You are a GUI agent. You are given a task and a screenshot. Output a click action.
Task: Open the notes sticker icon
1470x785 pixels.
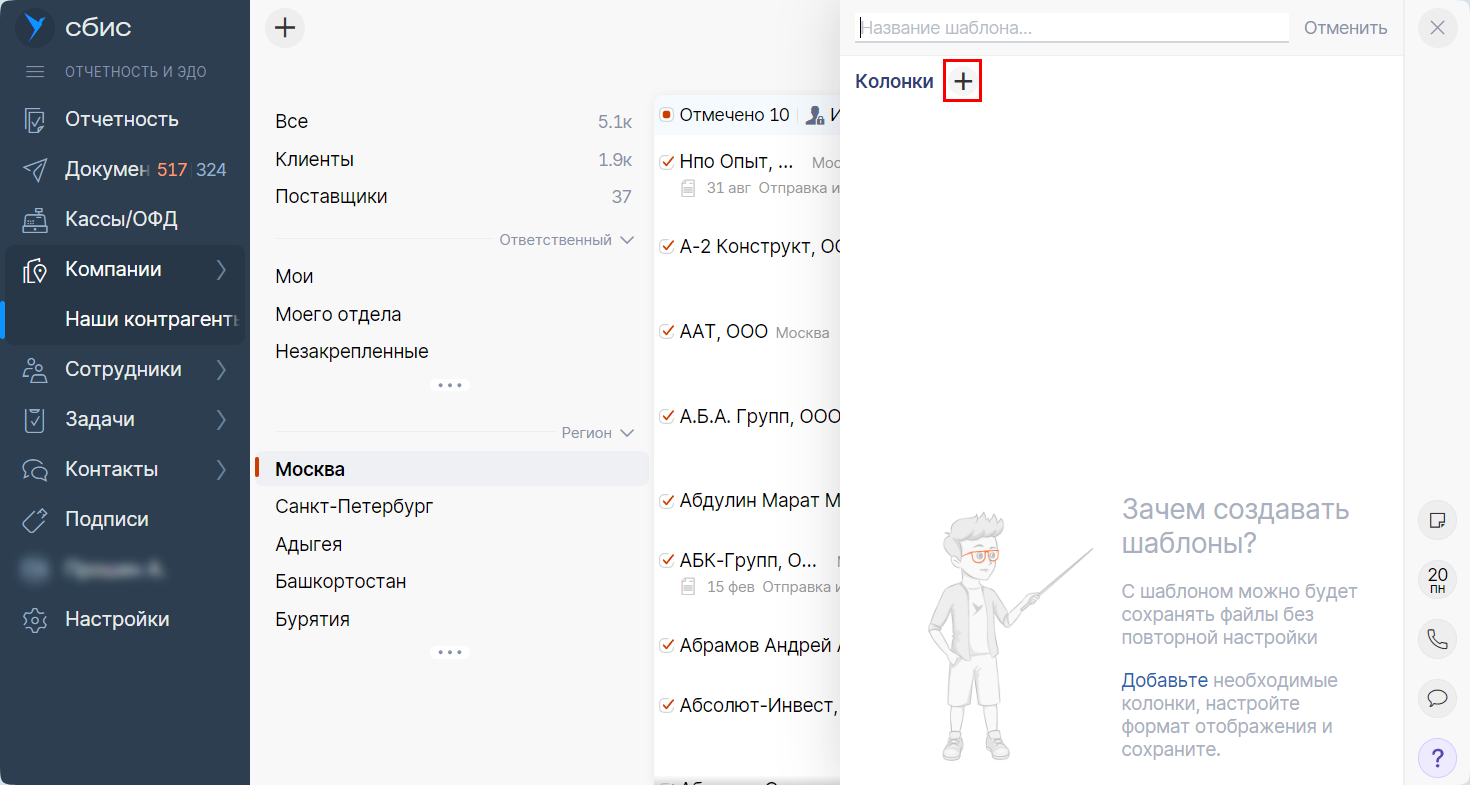click(1438, 521)
